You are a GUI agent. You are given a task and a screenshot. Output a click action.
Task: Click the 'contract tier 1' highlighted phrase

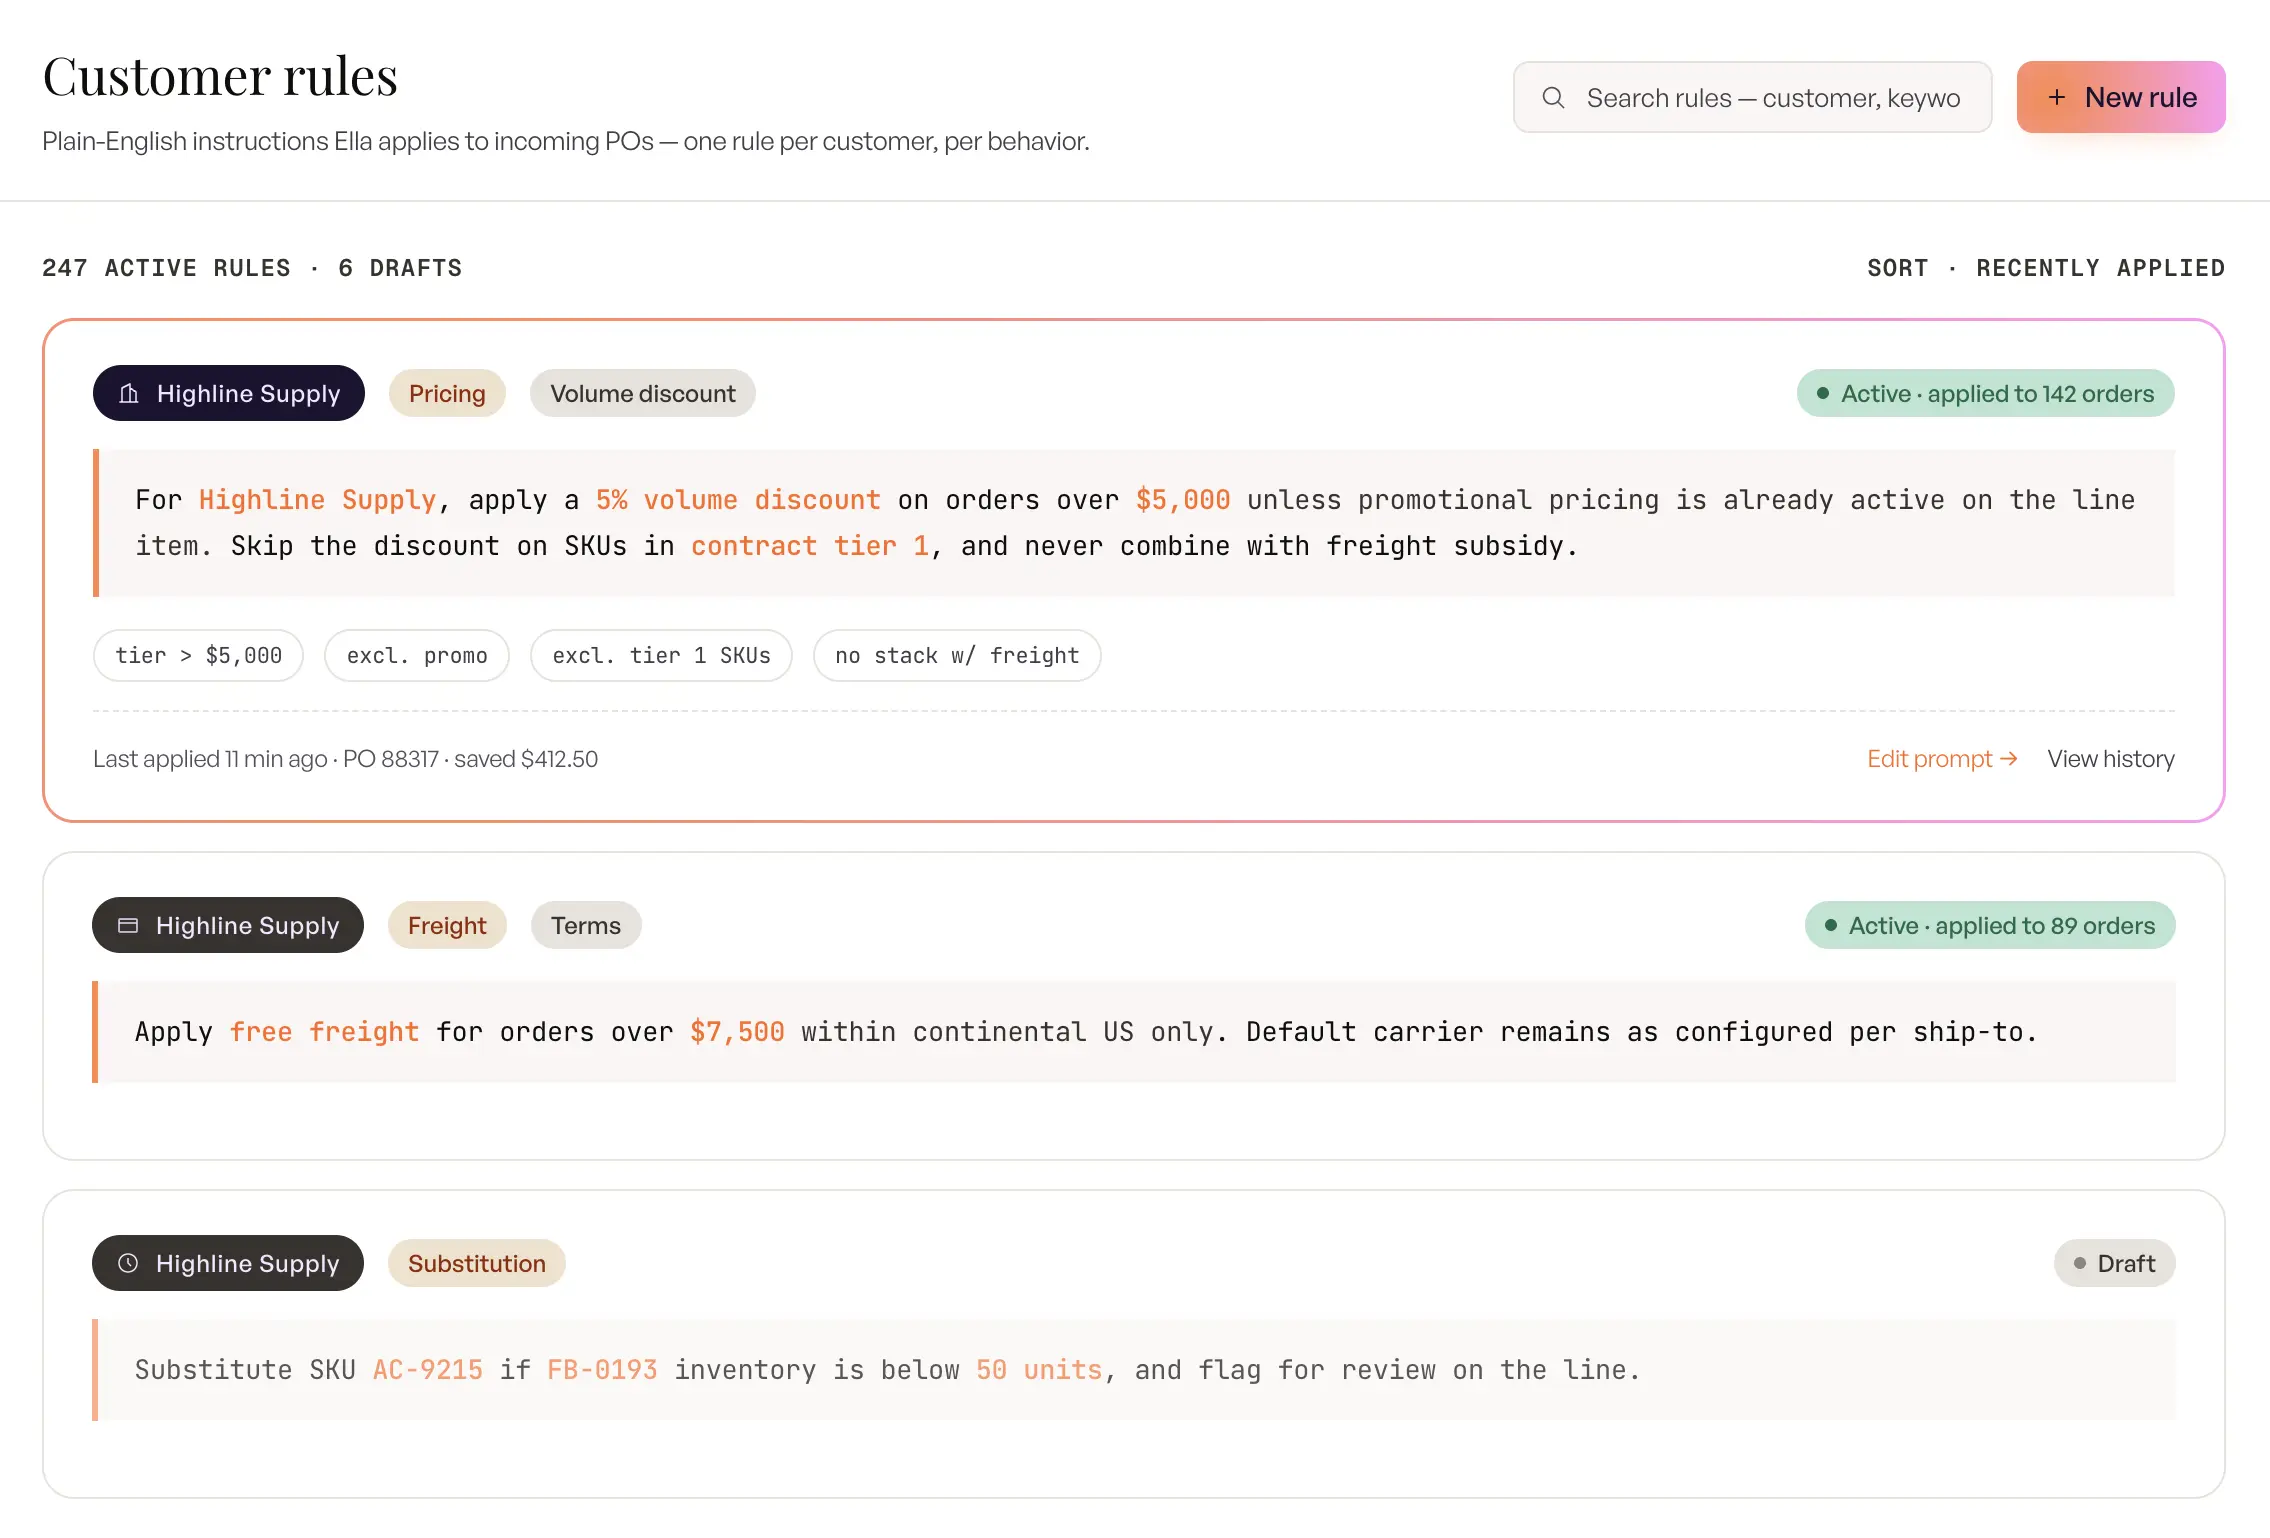810,545
